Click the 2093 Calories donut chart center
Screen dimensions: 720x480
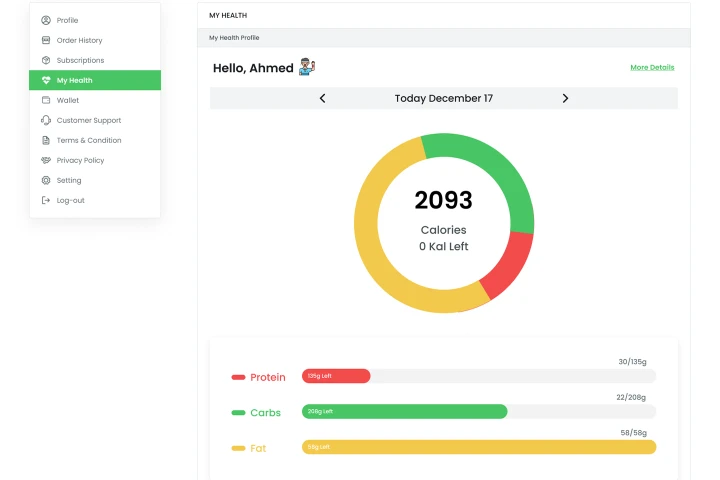(x=443, y=220)
